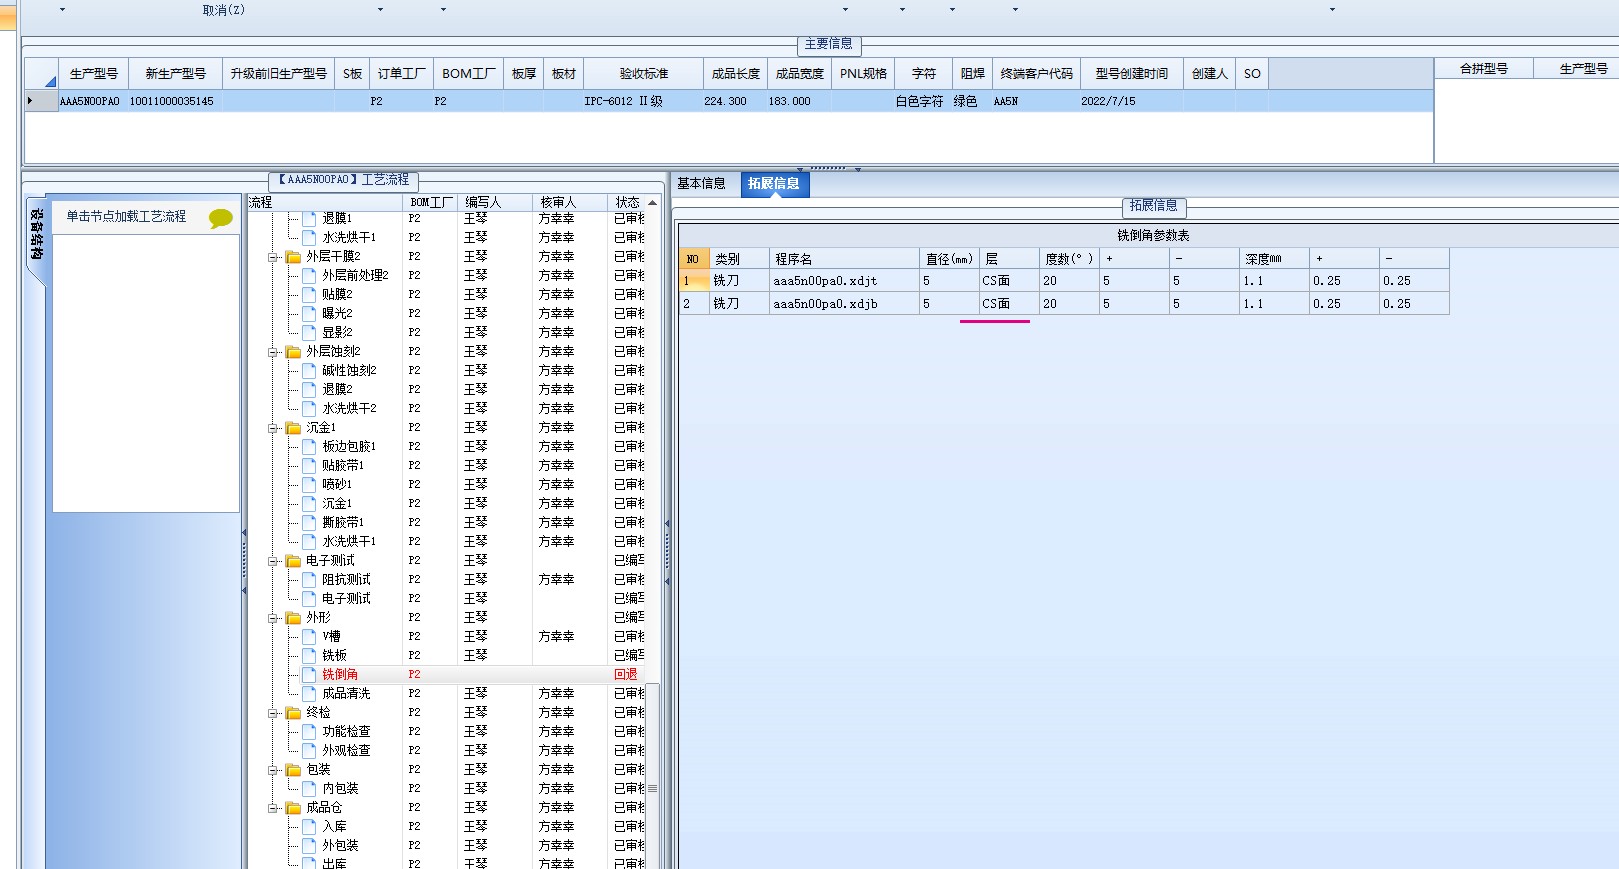Screen dimensions: 1619x869
Task: Click the document icon beside 内包装
Action: (x=309, y=788)
